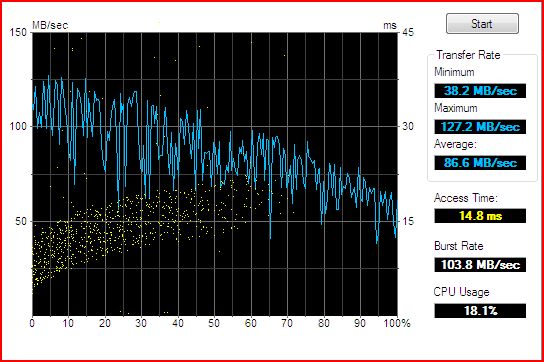The width and height of the screenshot is (544, 362).
Task: Click the 50 percent mark on the horizontal axis
Action: point(214,323)
